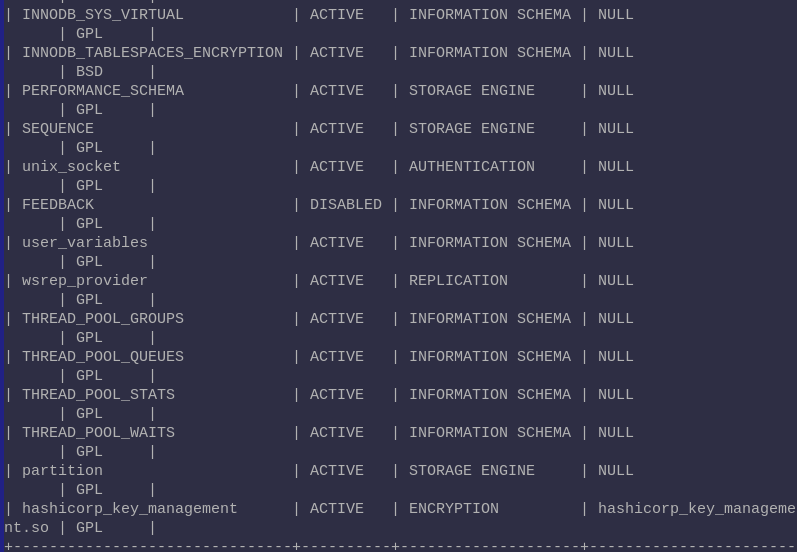The height and width of the screenshot is (552, 797).
Task: Click the THREAD_POOL_GROUPS plugin name
Action: (103, 319)
